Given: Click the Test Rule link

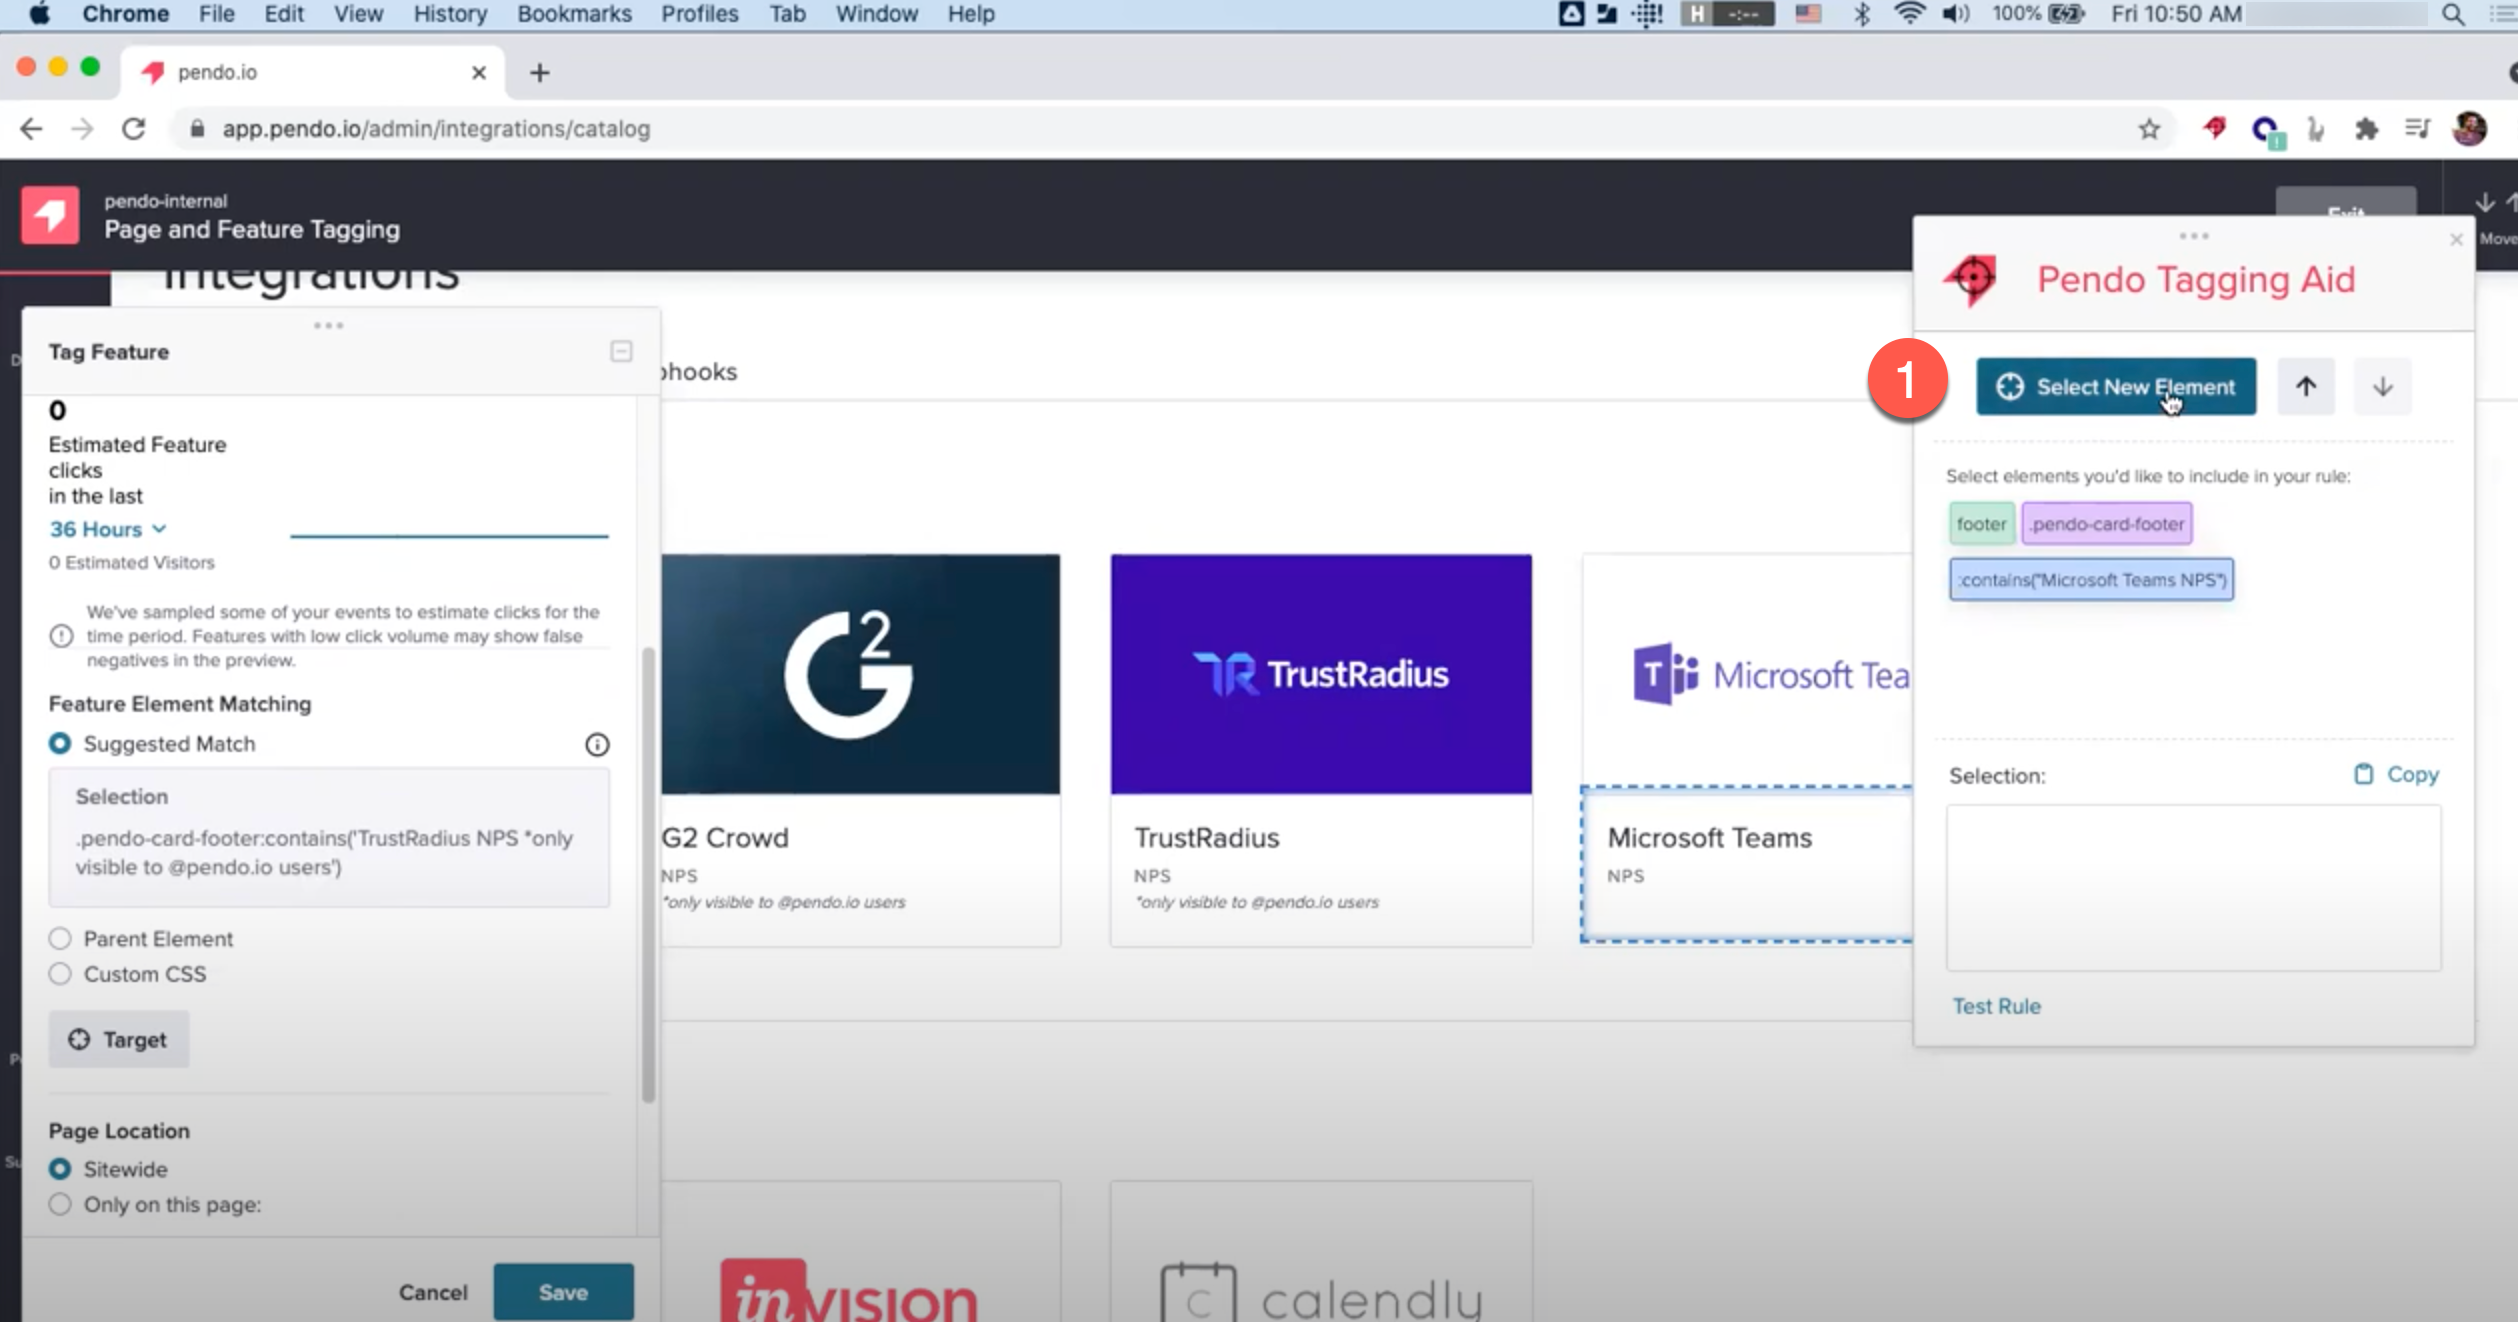Looking at the screenshot, I should pyautogui.click(x=1996, y=1006).
